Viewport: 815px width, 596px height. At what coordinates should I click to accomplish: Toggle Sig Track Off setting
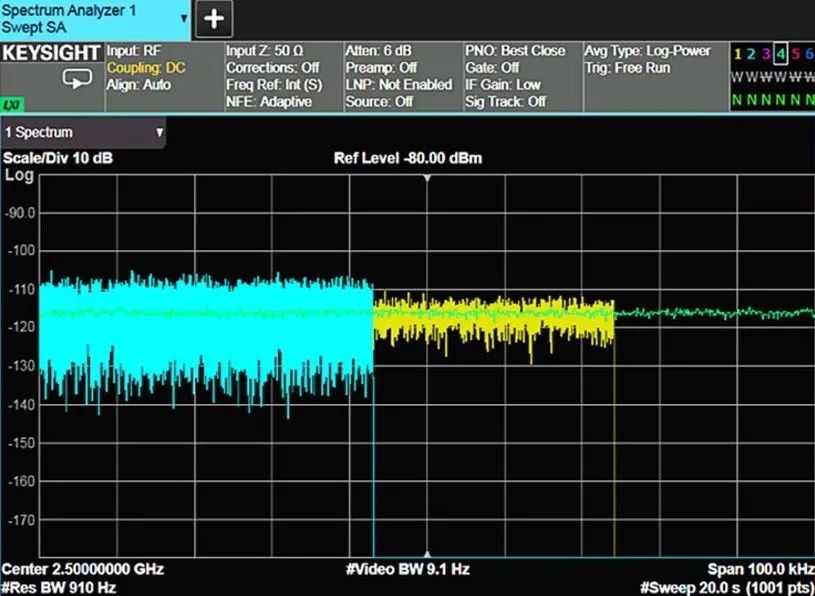coord(505,101)
